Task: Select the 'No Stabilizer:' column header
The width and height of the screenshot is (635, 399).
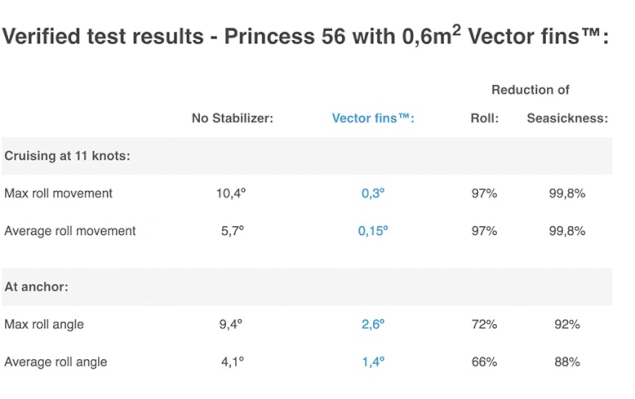Action: (232, 118)
